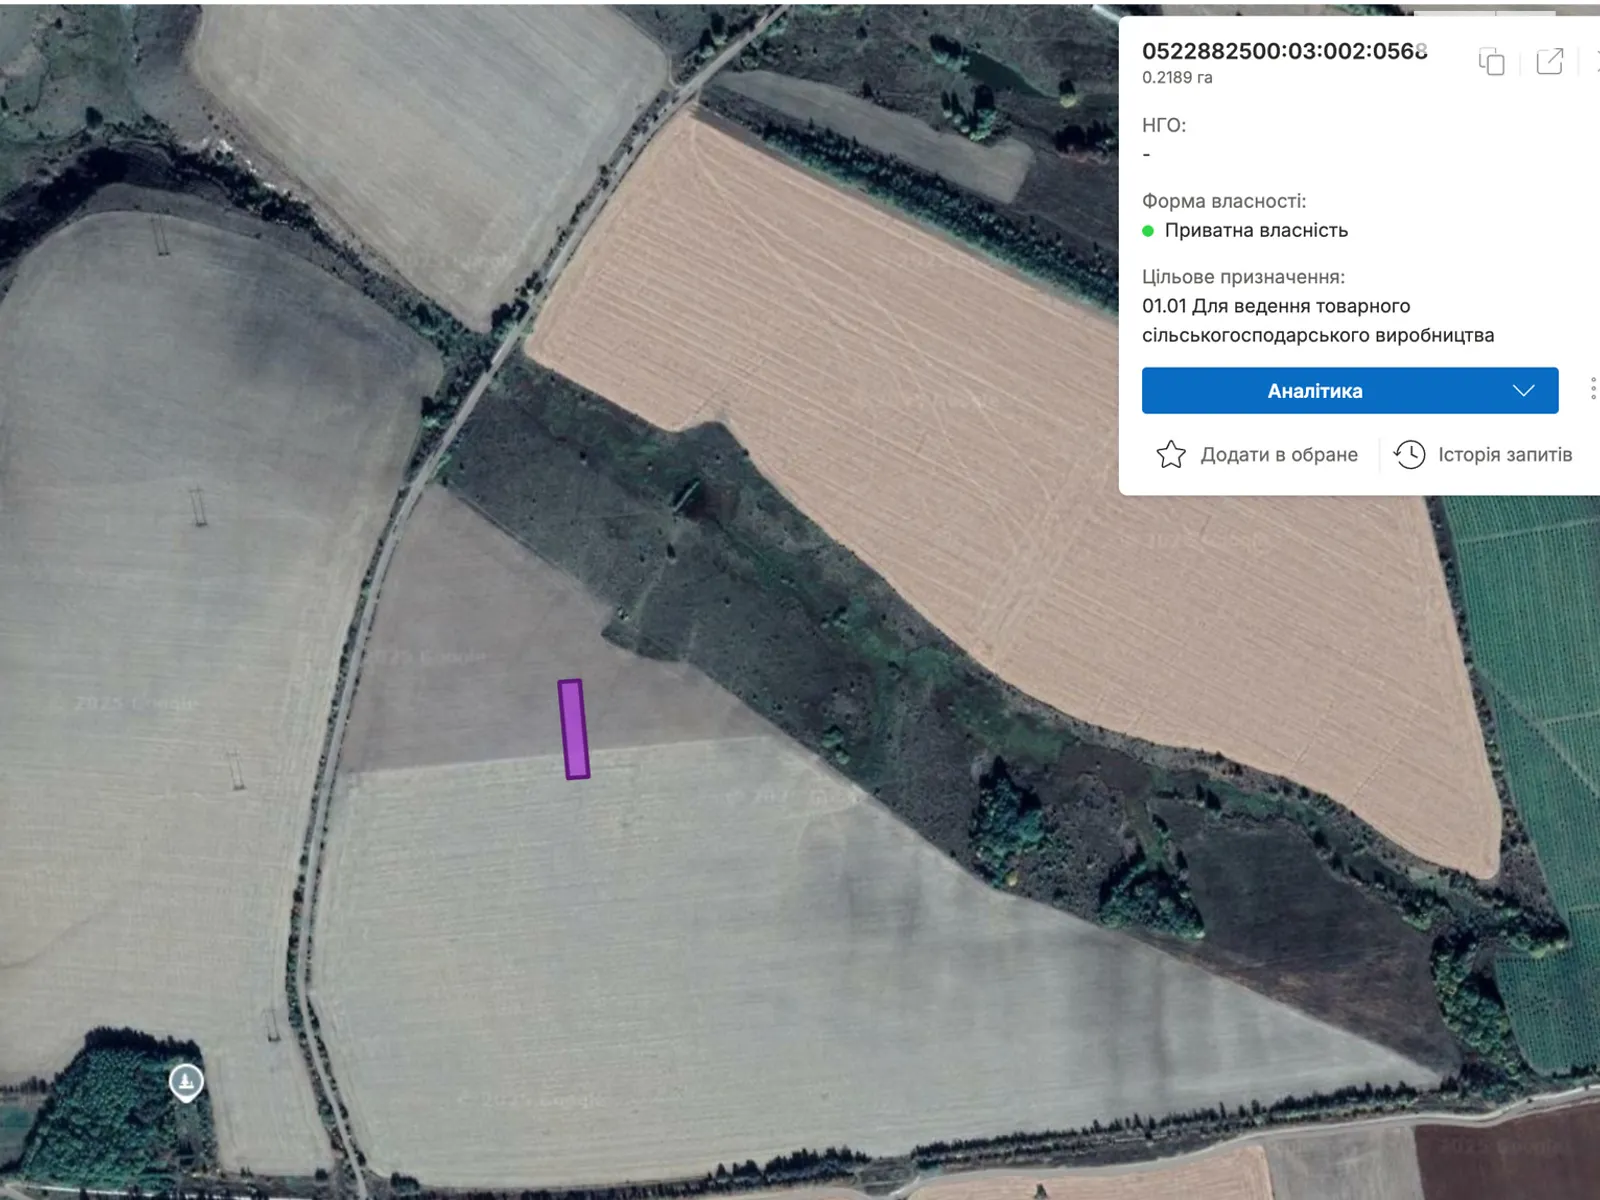Click the Приватна власність ownership text
The height and width of the screenshot is (1200, 1600).
[x=1255, y=231]
